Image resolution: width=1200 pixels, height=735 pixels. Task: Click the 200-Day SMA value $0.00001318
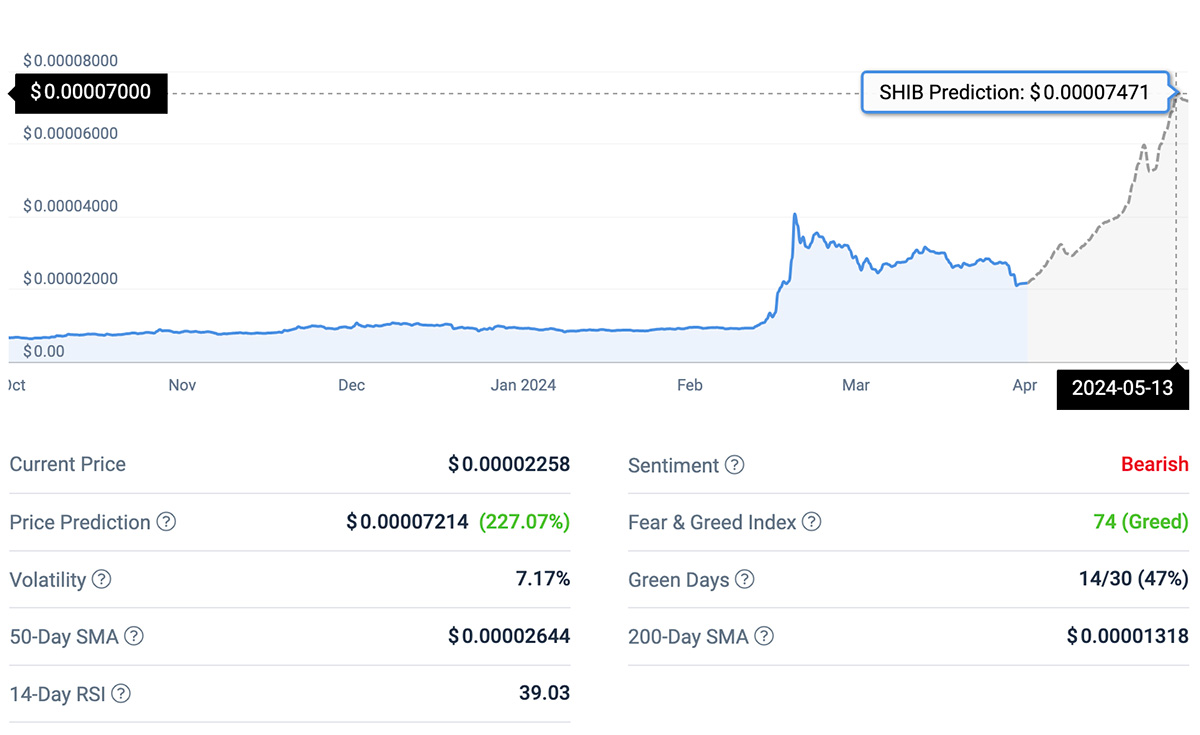tap(1128, 636)
